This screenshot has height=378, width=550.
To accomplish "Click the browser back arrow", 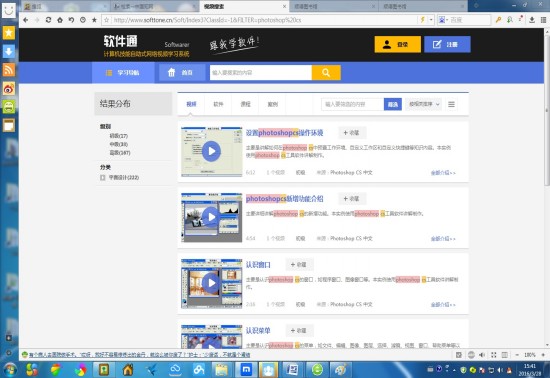I will (26, 20).
